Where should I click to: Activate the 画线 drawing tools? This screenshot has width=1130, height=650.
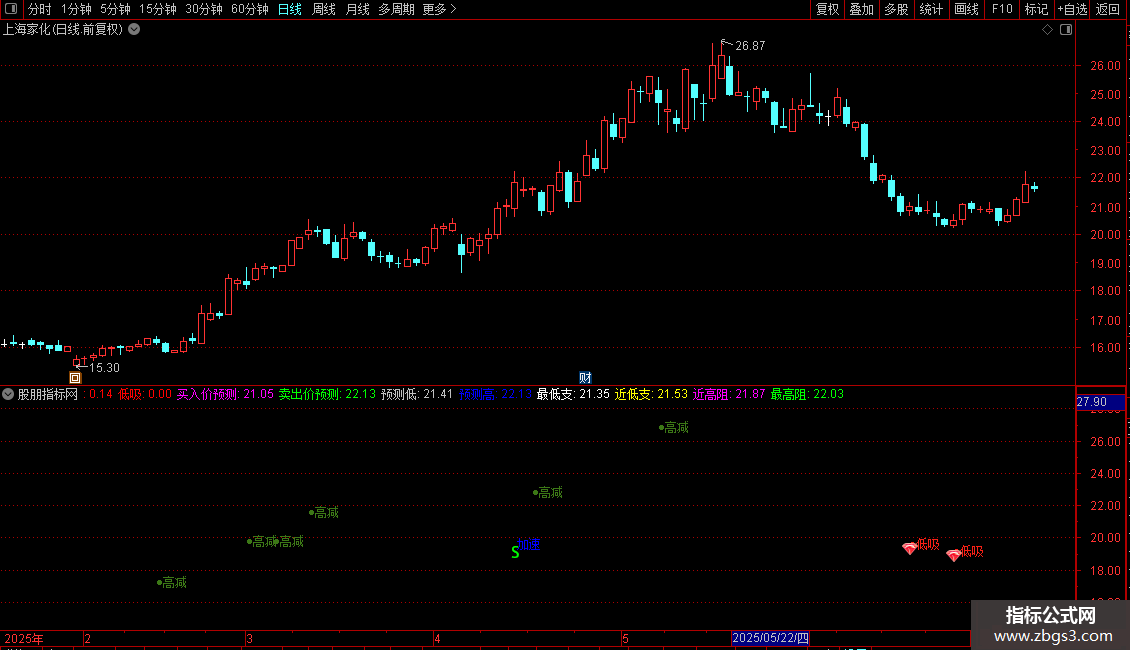click(966, 9)
